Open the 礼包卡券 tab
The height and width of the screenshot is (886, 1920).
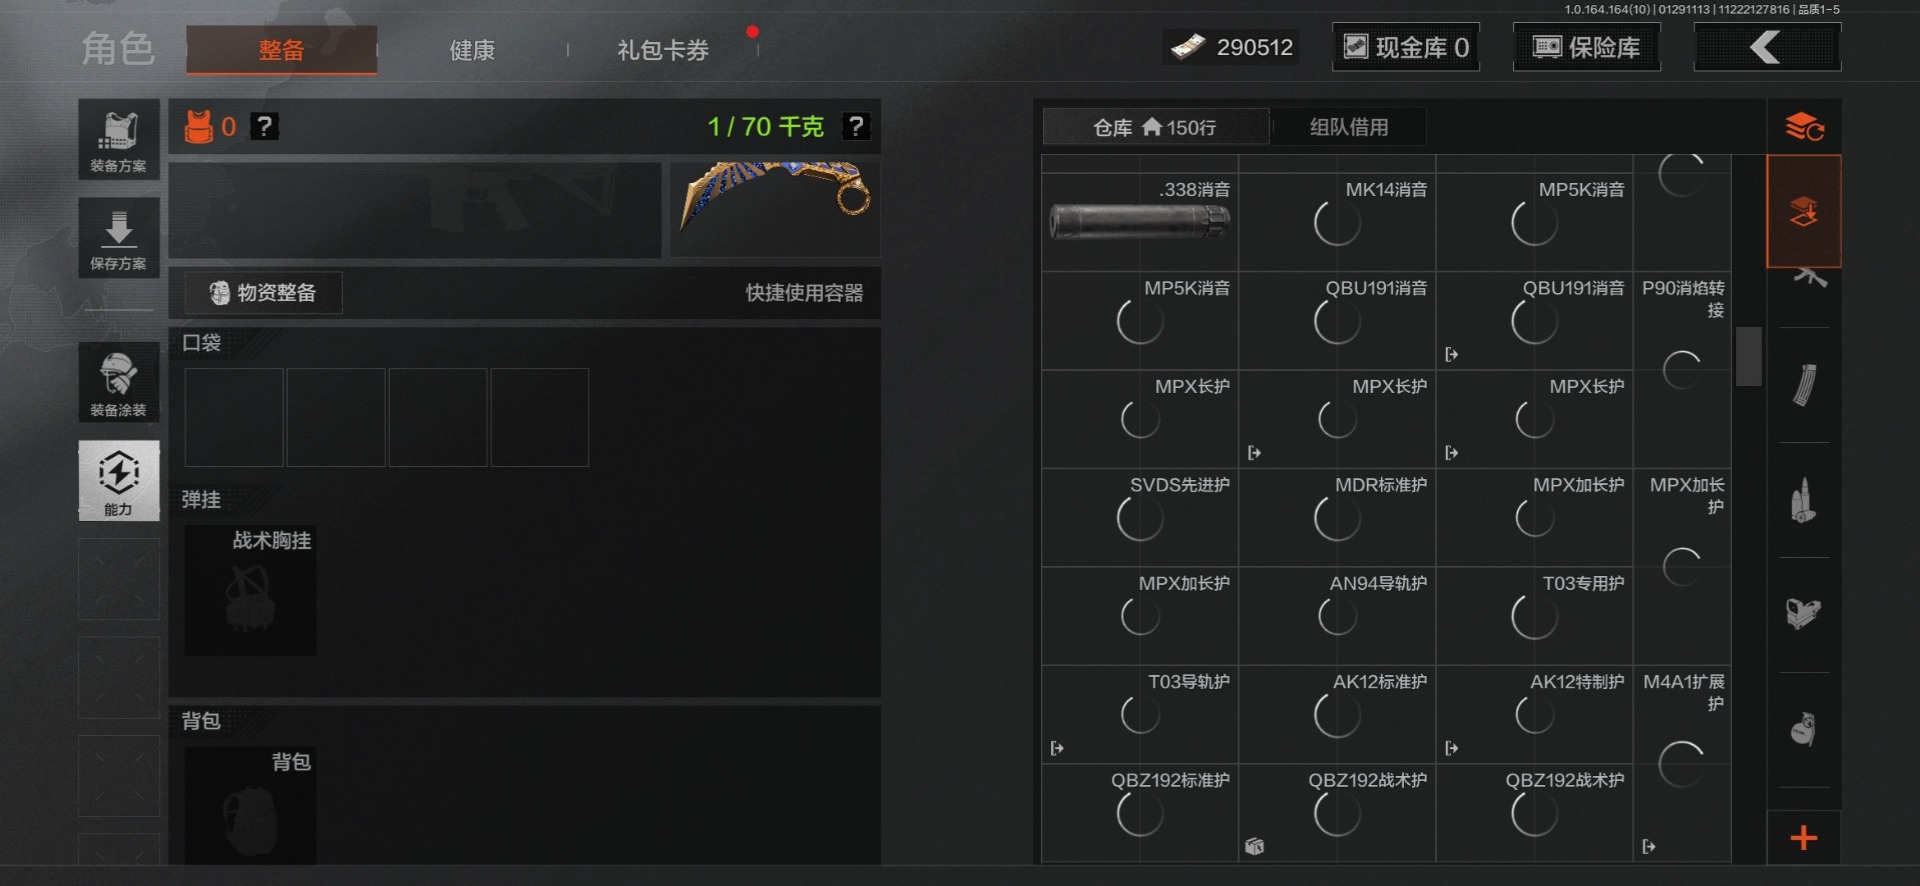pyautogui.click(x=663, y=50)
